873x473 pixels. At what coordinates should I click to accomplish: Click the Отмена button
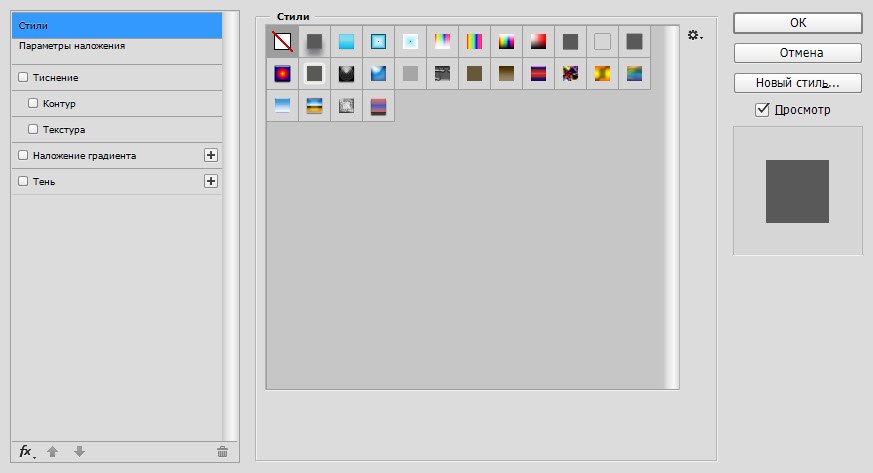797,53
